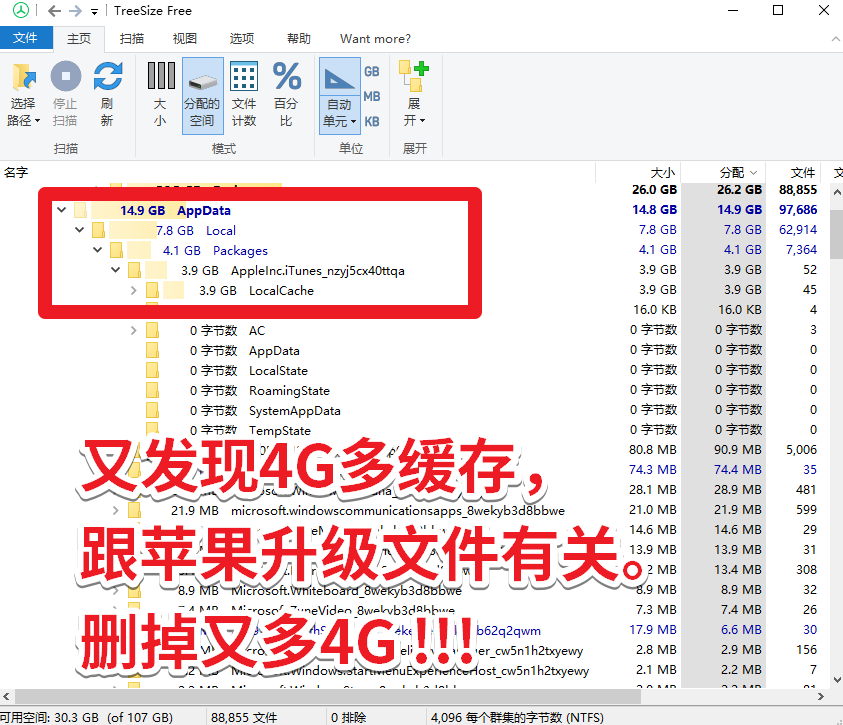This screenshot has width=843, height=725.
Task: Expand the AC folder node
Action: pyautogui.click(x=133, y=330)
